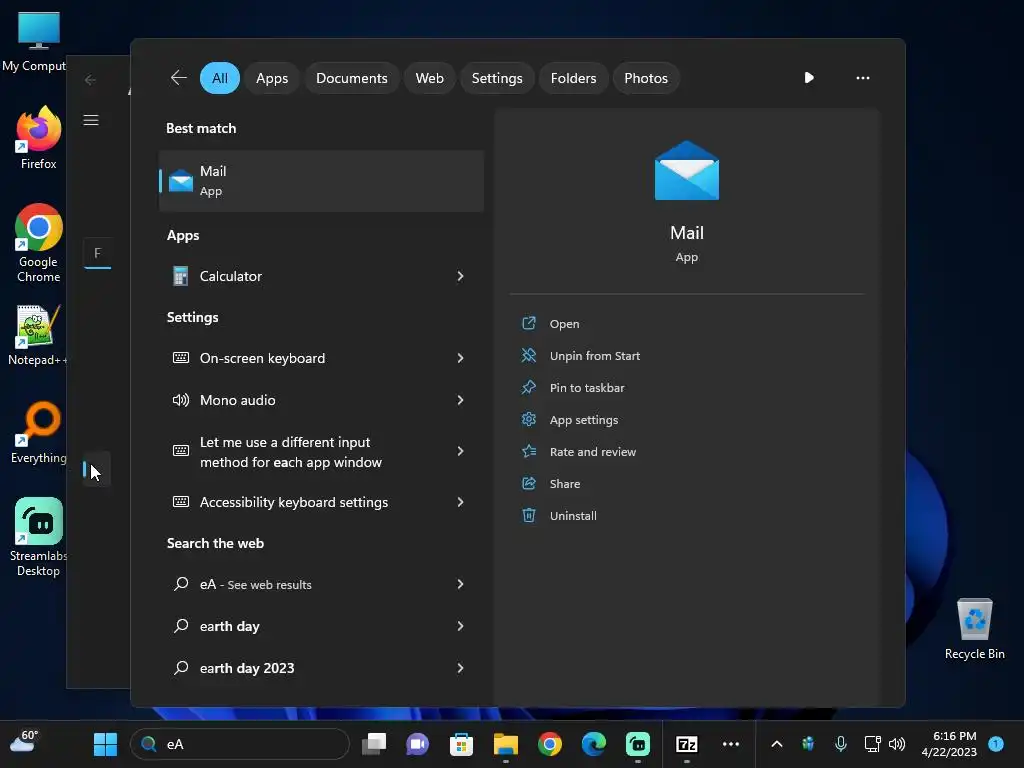Show taskbar overflow three-dots menu
Screen dimensions: 1024x768
pos(731,744)
